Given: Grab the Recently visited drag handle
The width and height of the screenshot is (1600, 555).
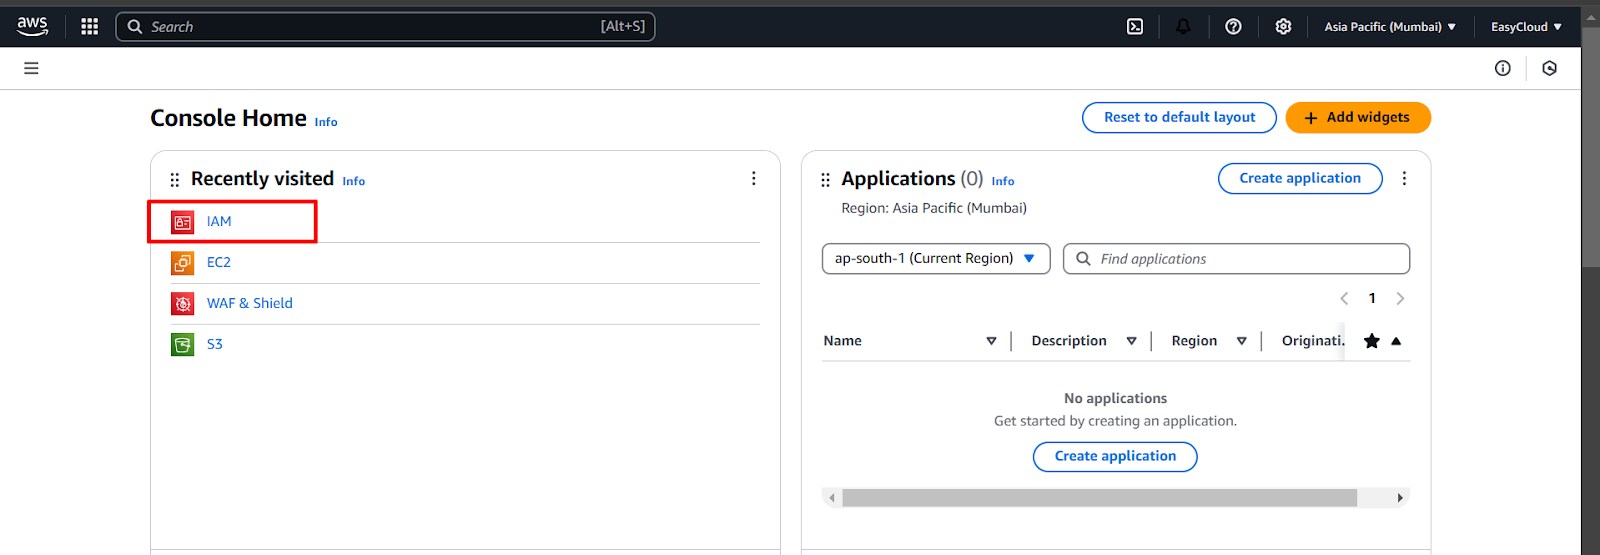Looking at the screenshot, I should pos(174,180).
